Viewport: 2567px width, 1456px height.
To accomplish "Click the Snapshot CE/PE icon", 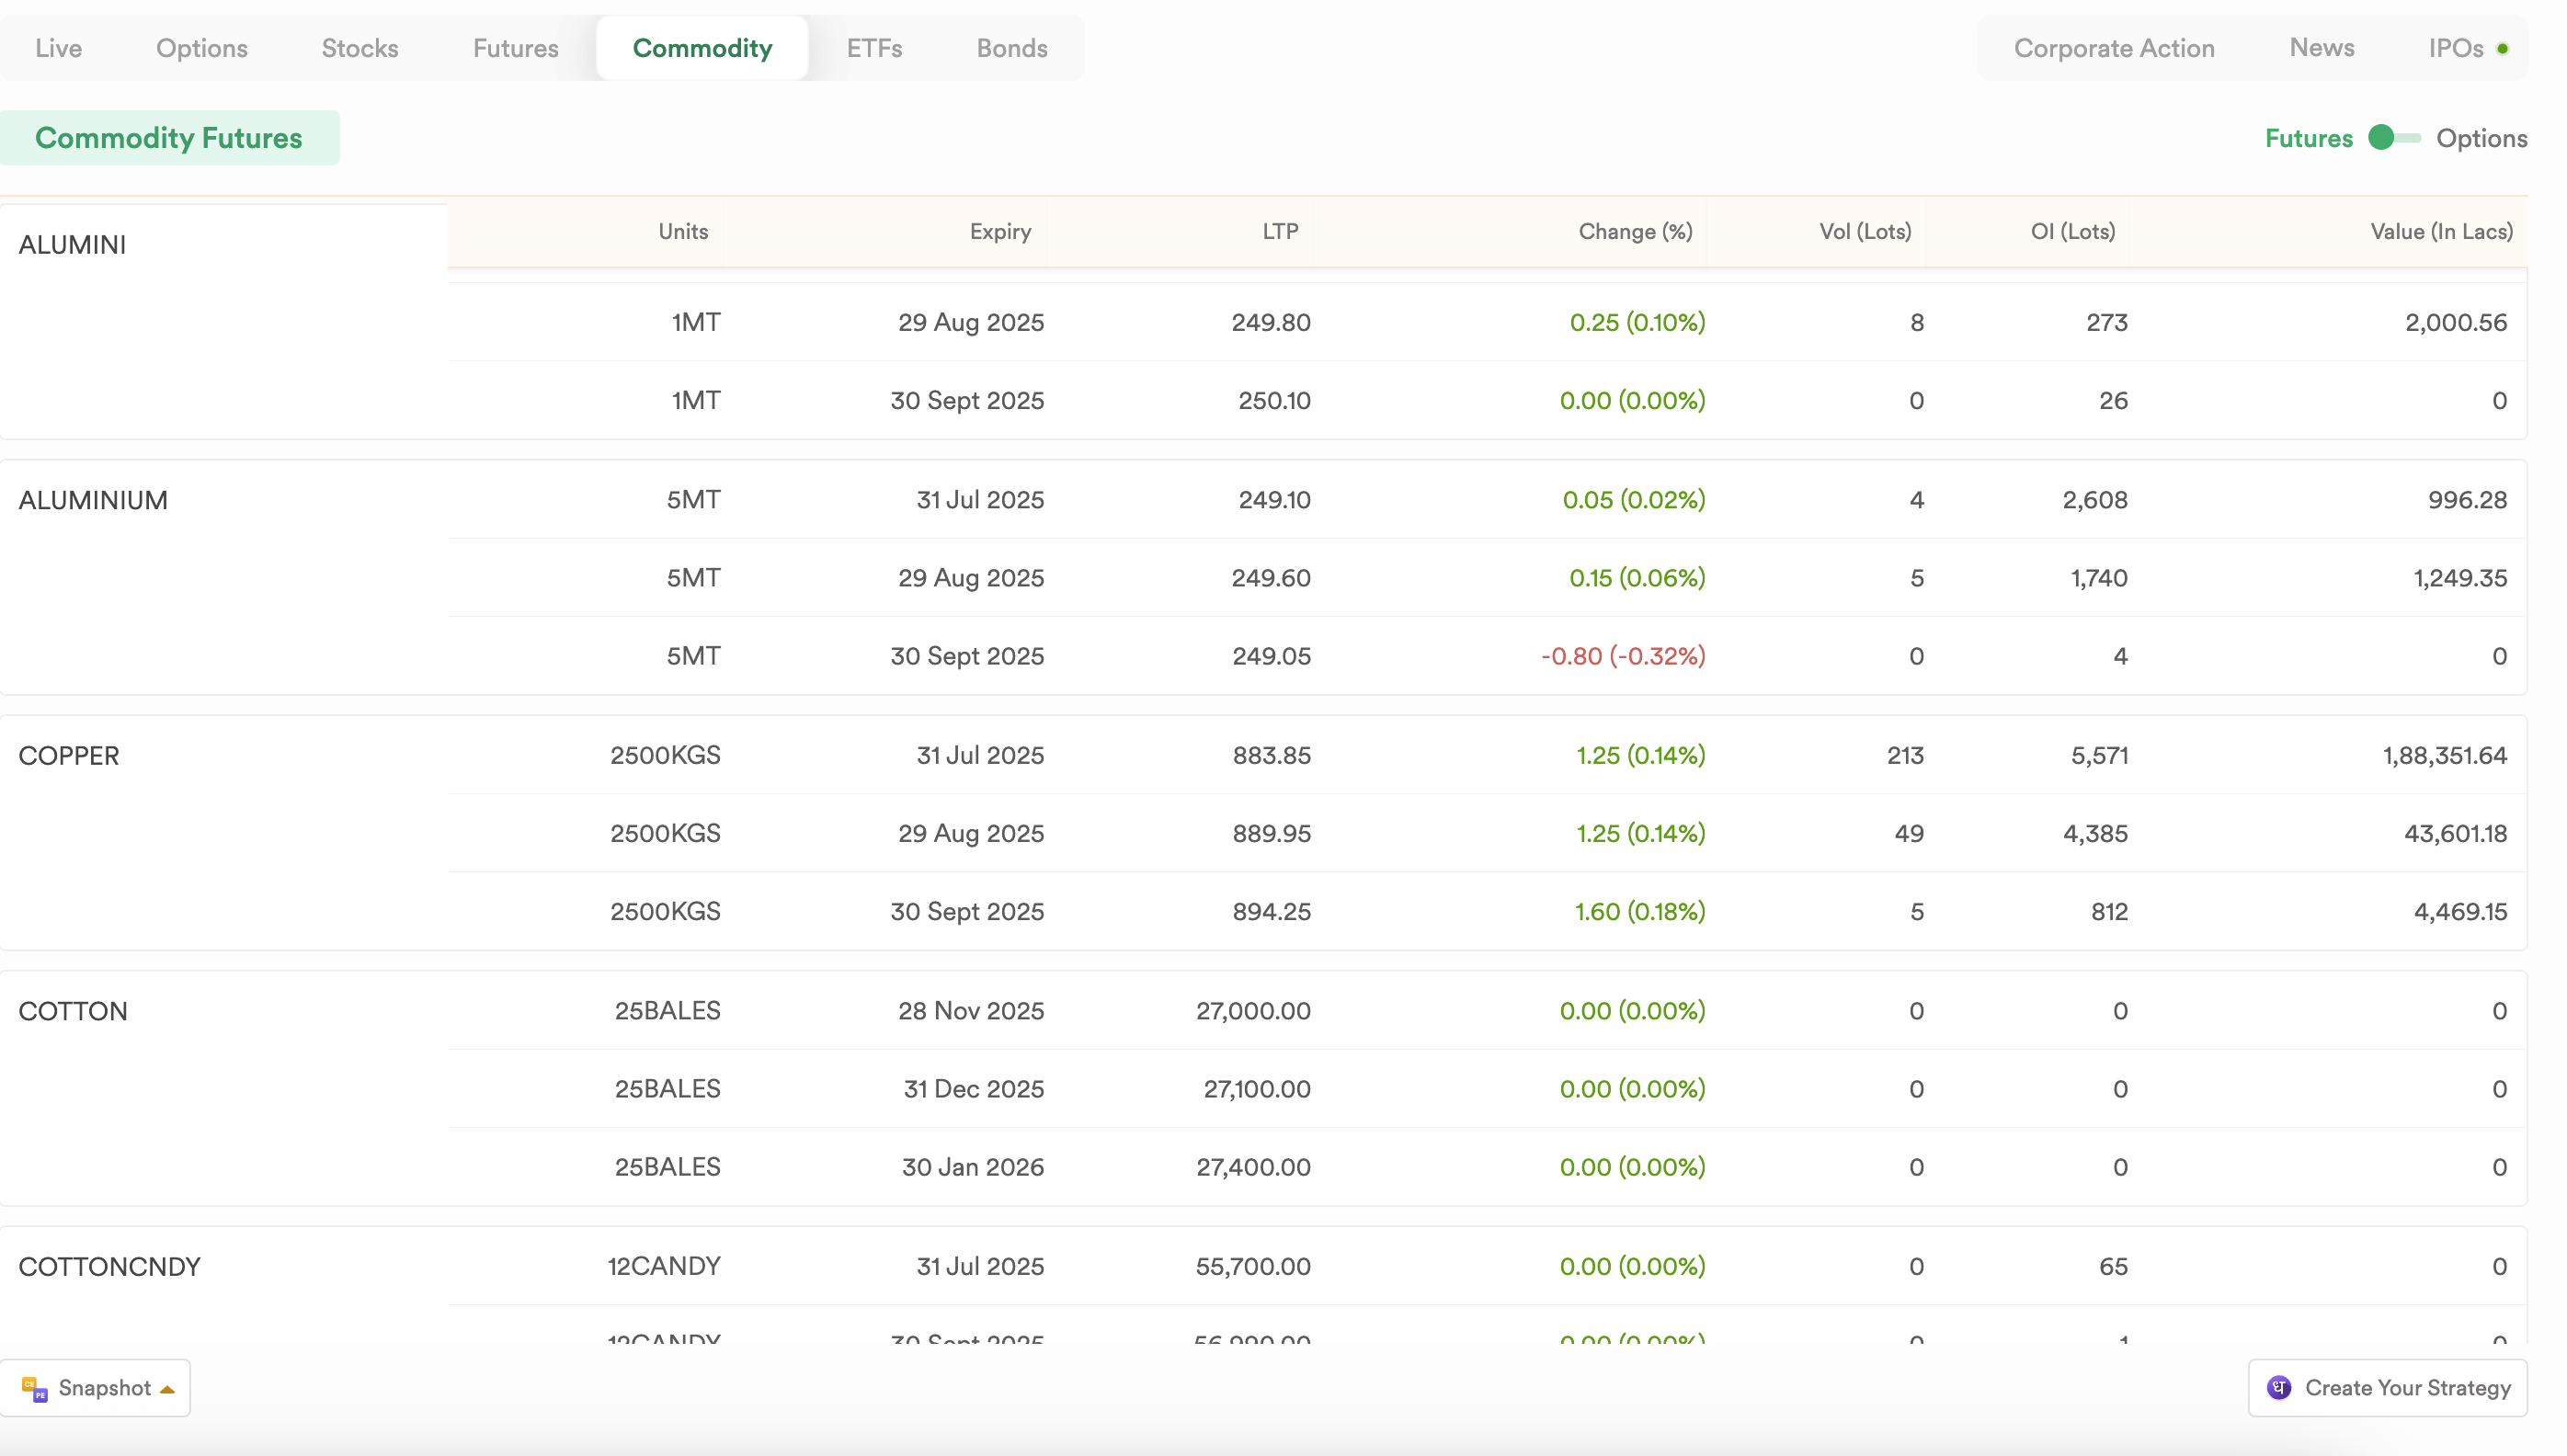I will coord(36,1388).
